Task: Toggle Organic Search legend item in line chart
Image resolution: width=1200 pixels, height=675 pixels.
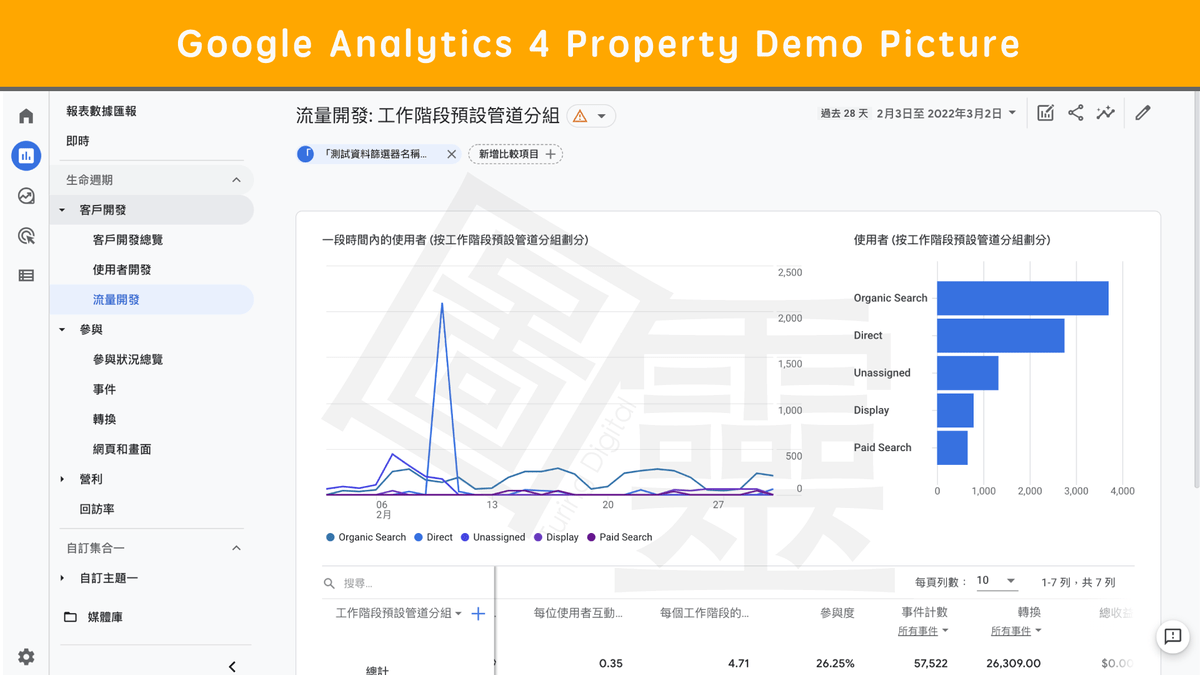Action: [366, 537]
